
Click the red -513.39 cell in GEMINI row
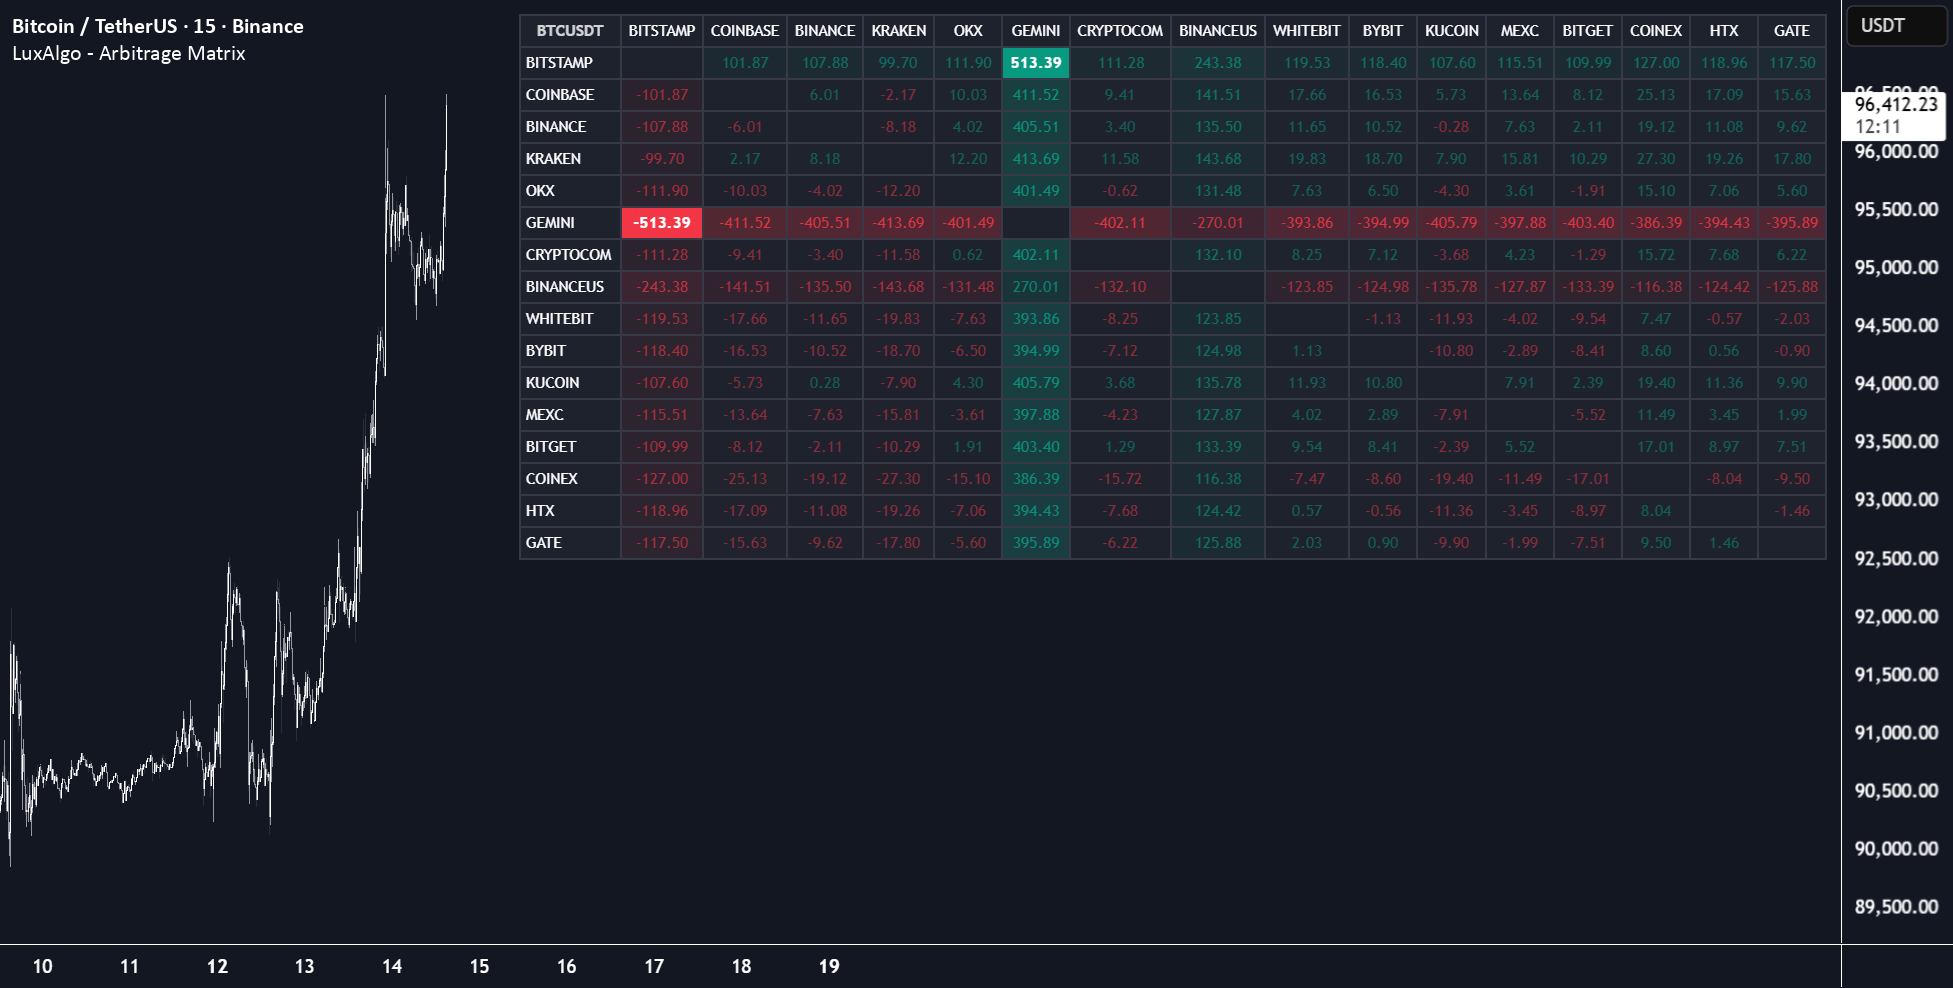click(x=661, y=222)
